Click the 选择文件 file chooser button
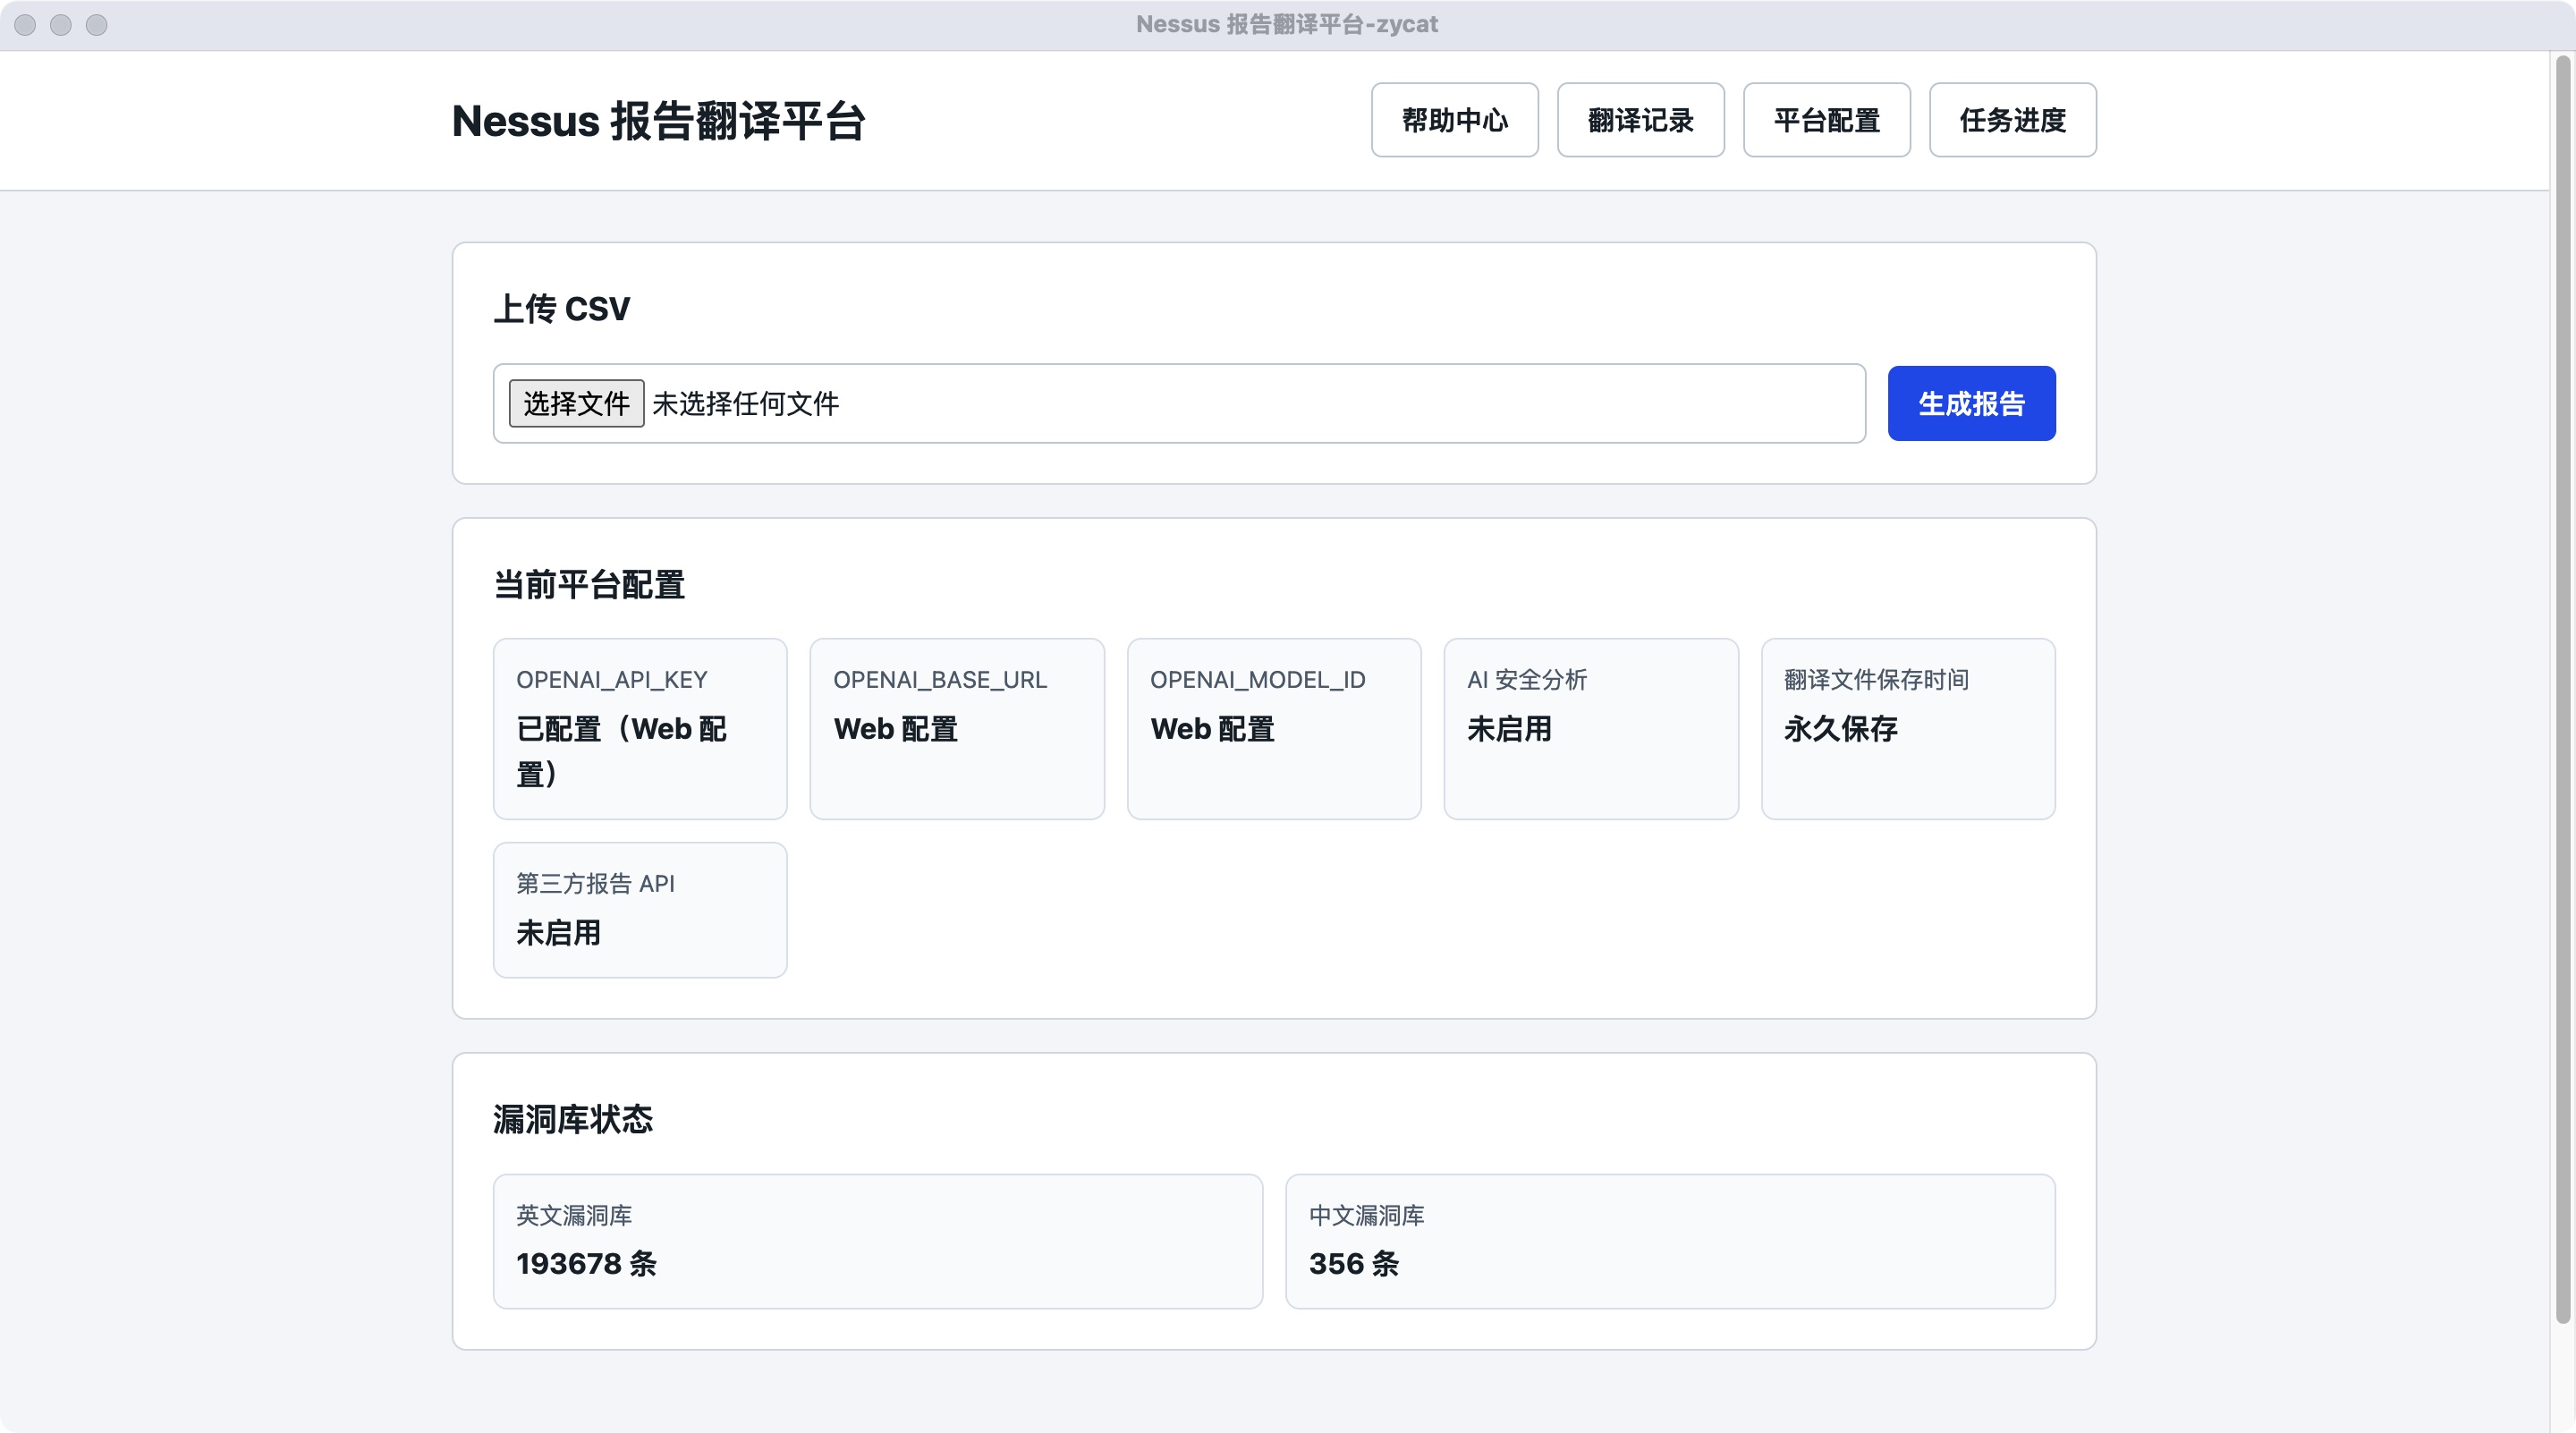 (576, 403)
